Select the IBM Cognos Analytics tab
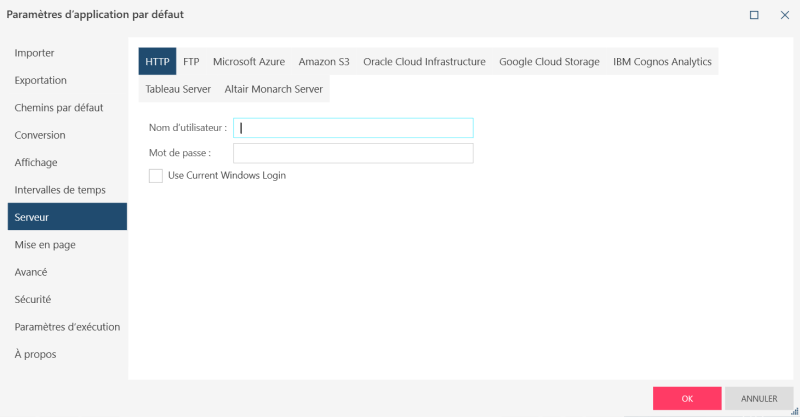The height and width of the screenshot is (417, 800). click(662, 62)
